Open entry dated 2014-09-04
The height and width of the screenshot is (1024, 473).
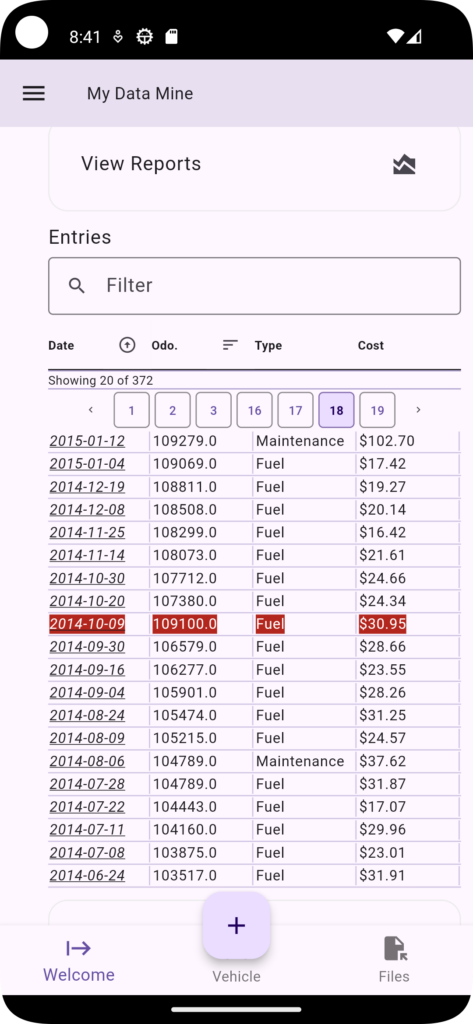tap(87, 692)
